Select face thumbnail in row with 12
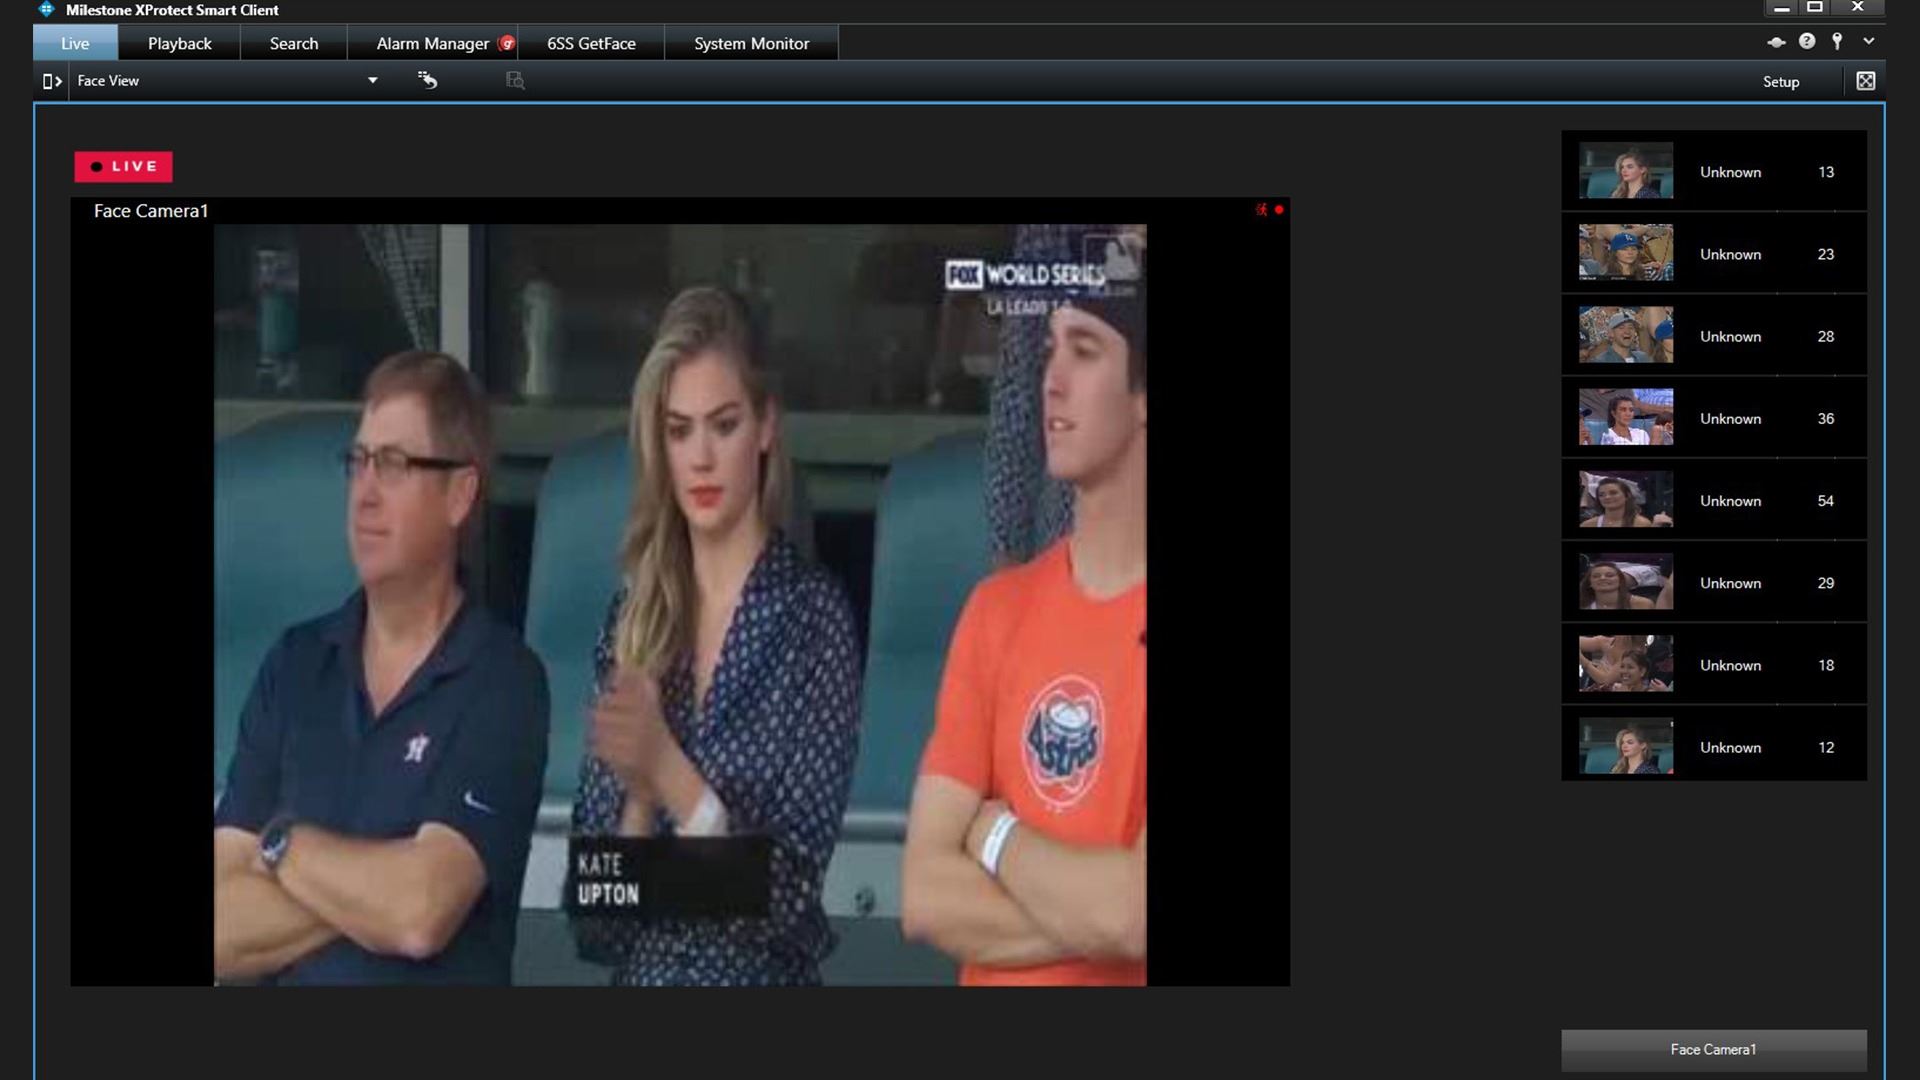The height and width of the screenshot is (1080, 1920). pos(1625,745)
